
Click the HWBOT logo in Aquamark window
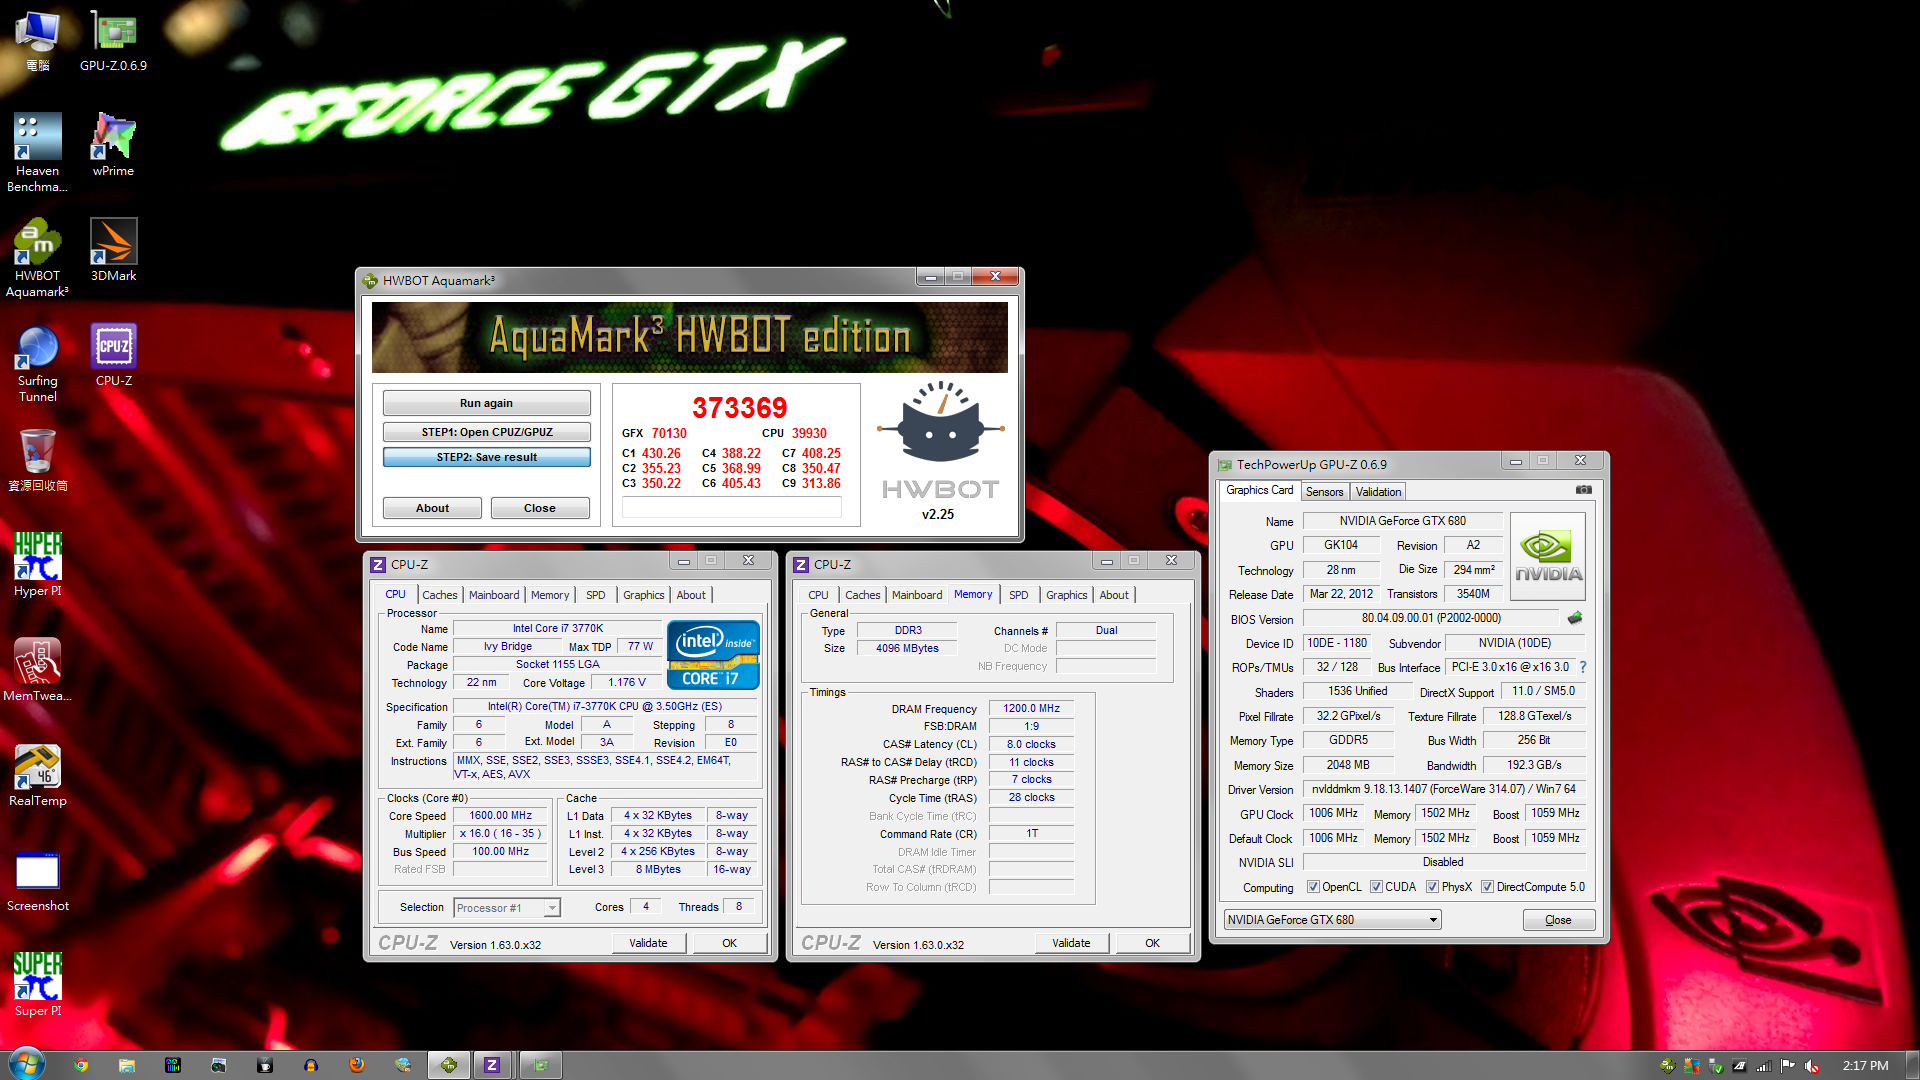pyautogui.click(x=941, y=441)
